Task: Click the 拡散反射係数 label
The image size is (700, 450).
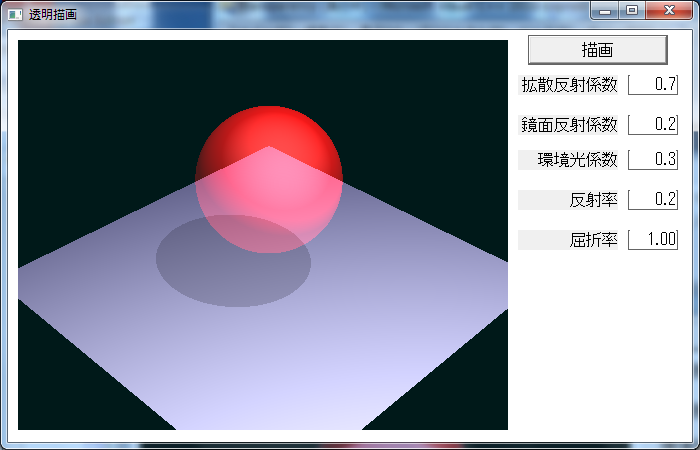Action: 569,85
